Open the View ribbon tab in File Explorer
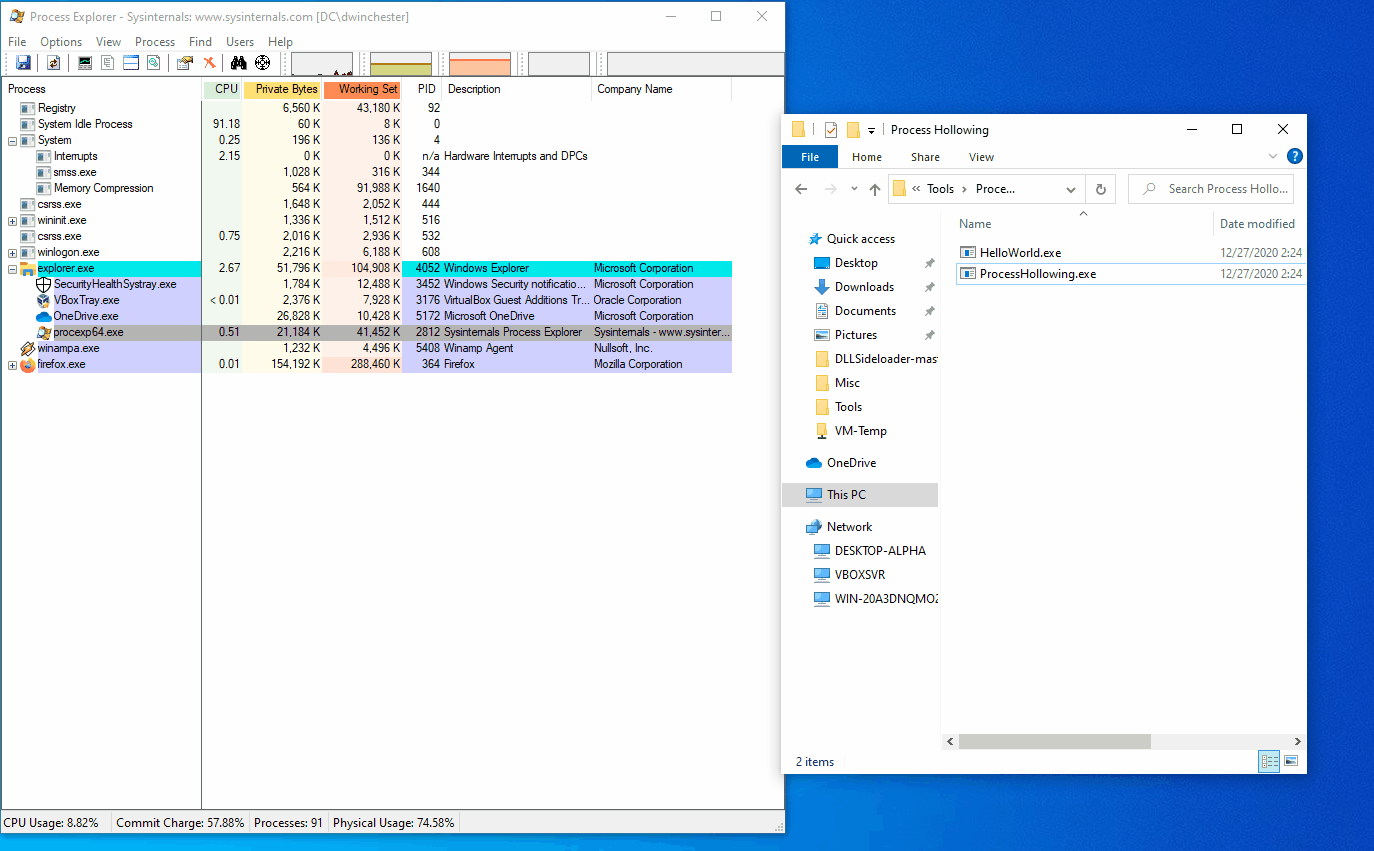 tap(981, 157)
